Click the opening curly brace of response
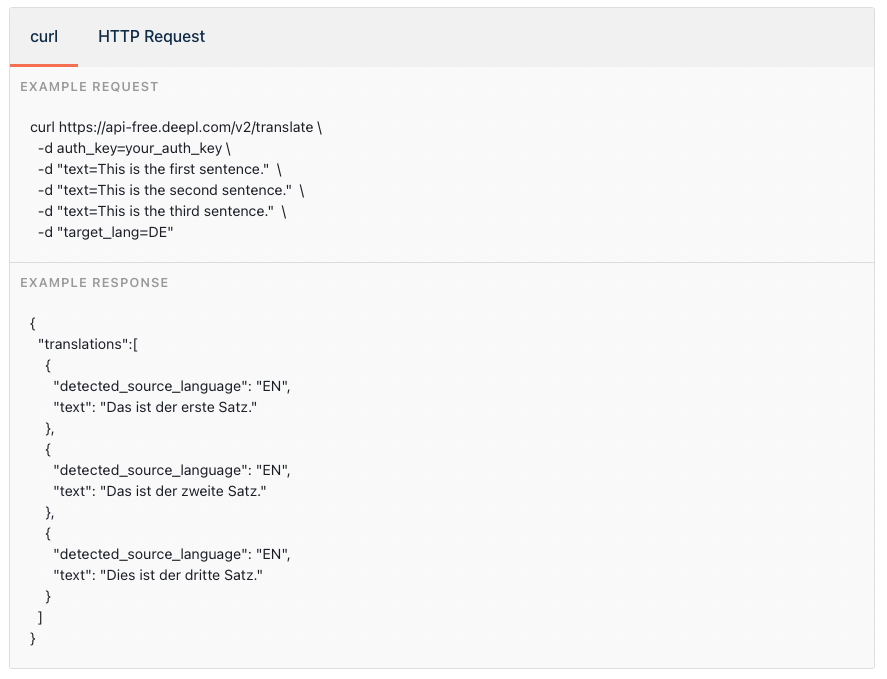Screen dimensions: 887x679 [33, 323]
